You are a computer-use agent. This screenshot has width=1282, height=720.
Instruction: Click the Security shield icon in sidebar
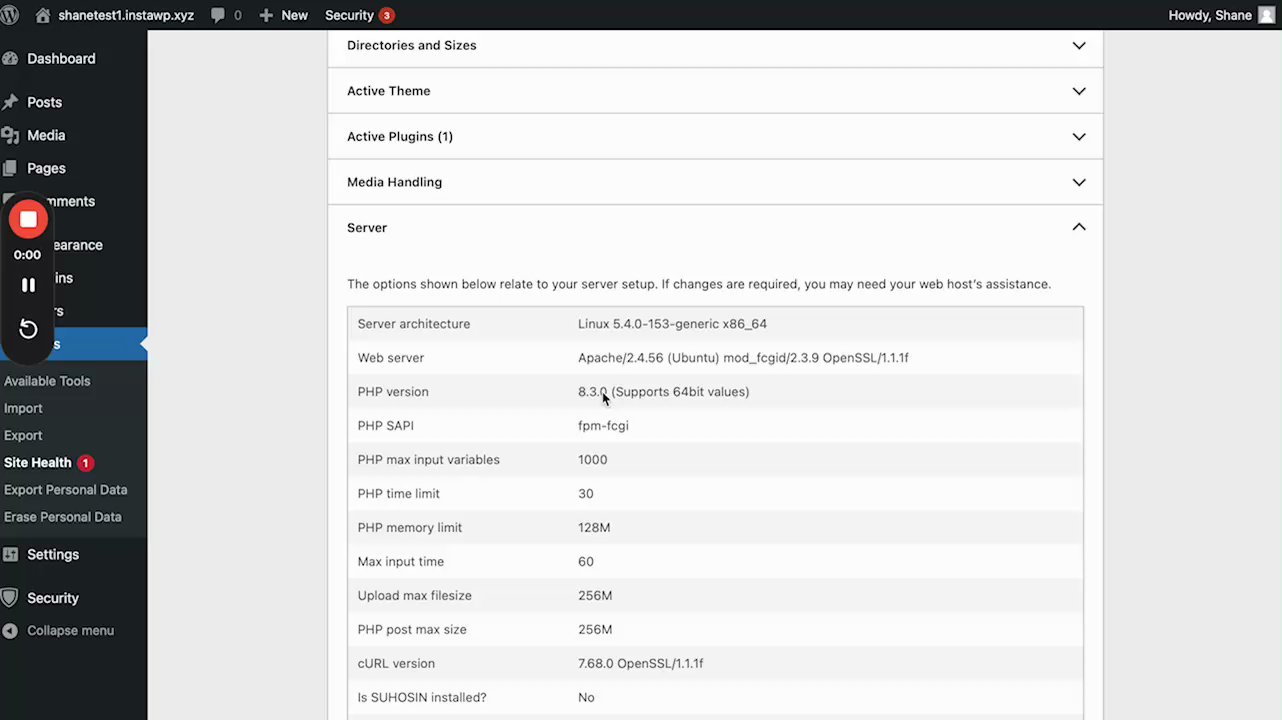click(x=10, y=598)
